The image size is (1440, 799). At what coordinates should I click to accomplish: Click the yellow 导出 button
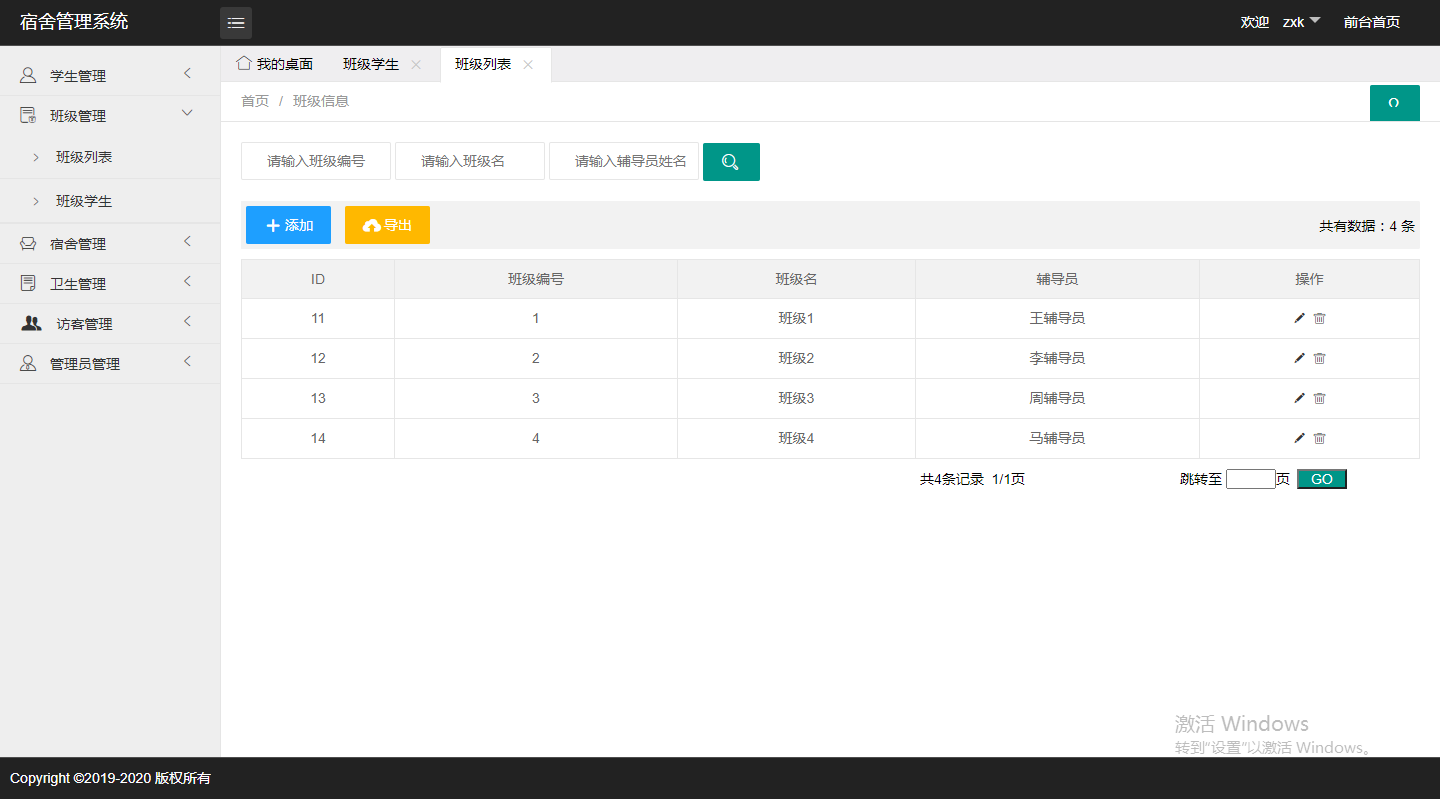click(387, 225)
